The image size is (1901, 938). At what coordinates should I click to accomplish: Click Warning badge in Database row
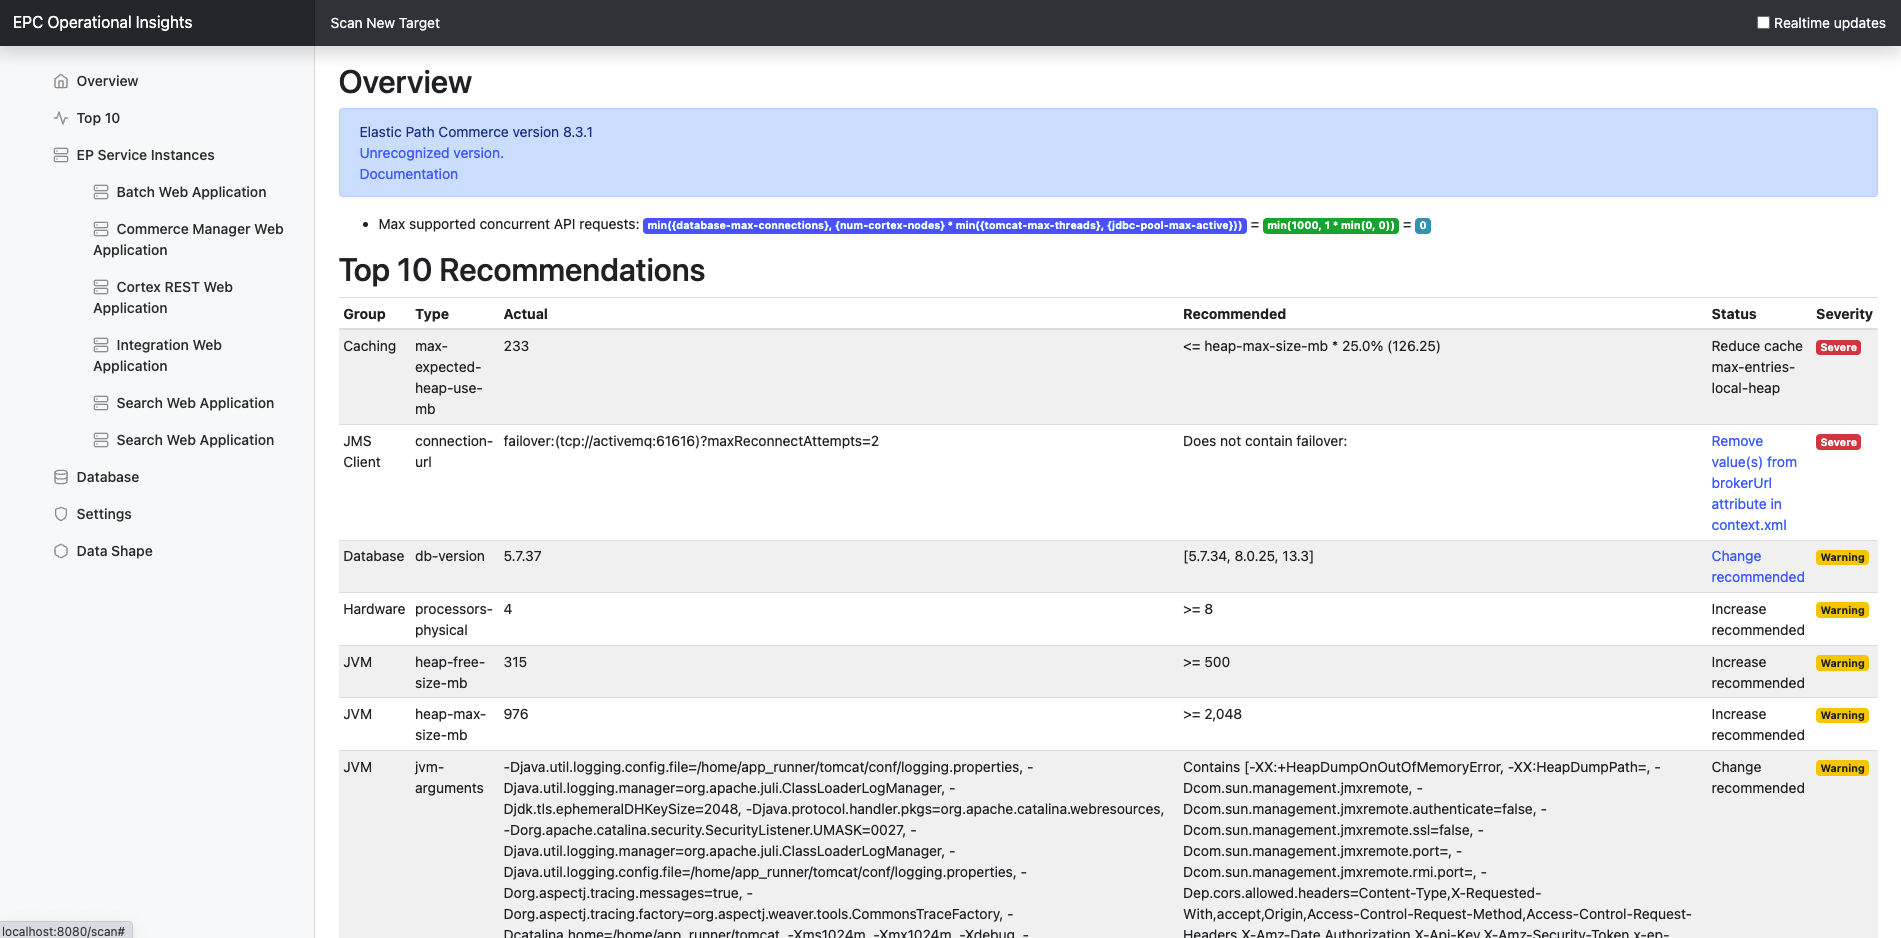[x=1842, y=558]
